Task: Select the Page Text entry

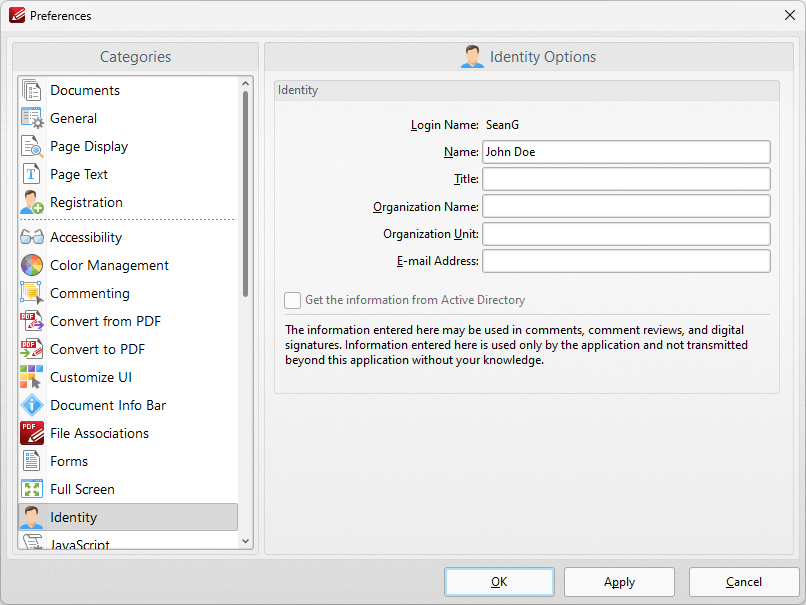Action: coord(128,174)
